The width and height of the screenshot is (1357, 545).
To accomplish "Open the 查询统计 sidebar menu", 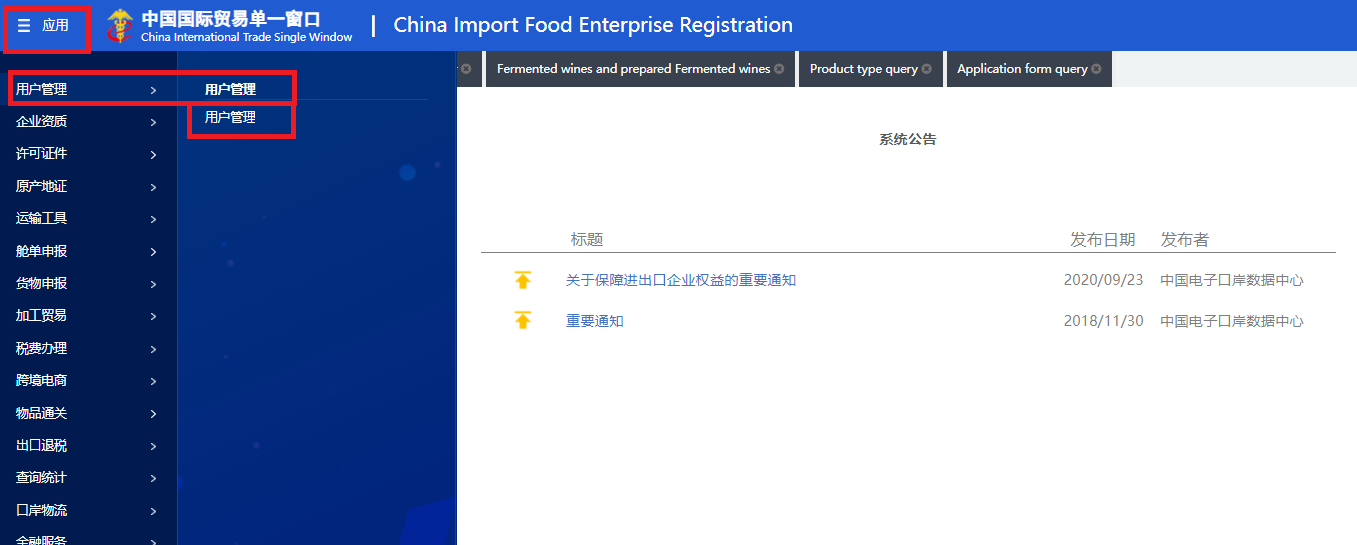I will tap(42, 478).
